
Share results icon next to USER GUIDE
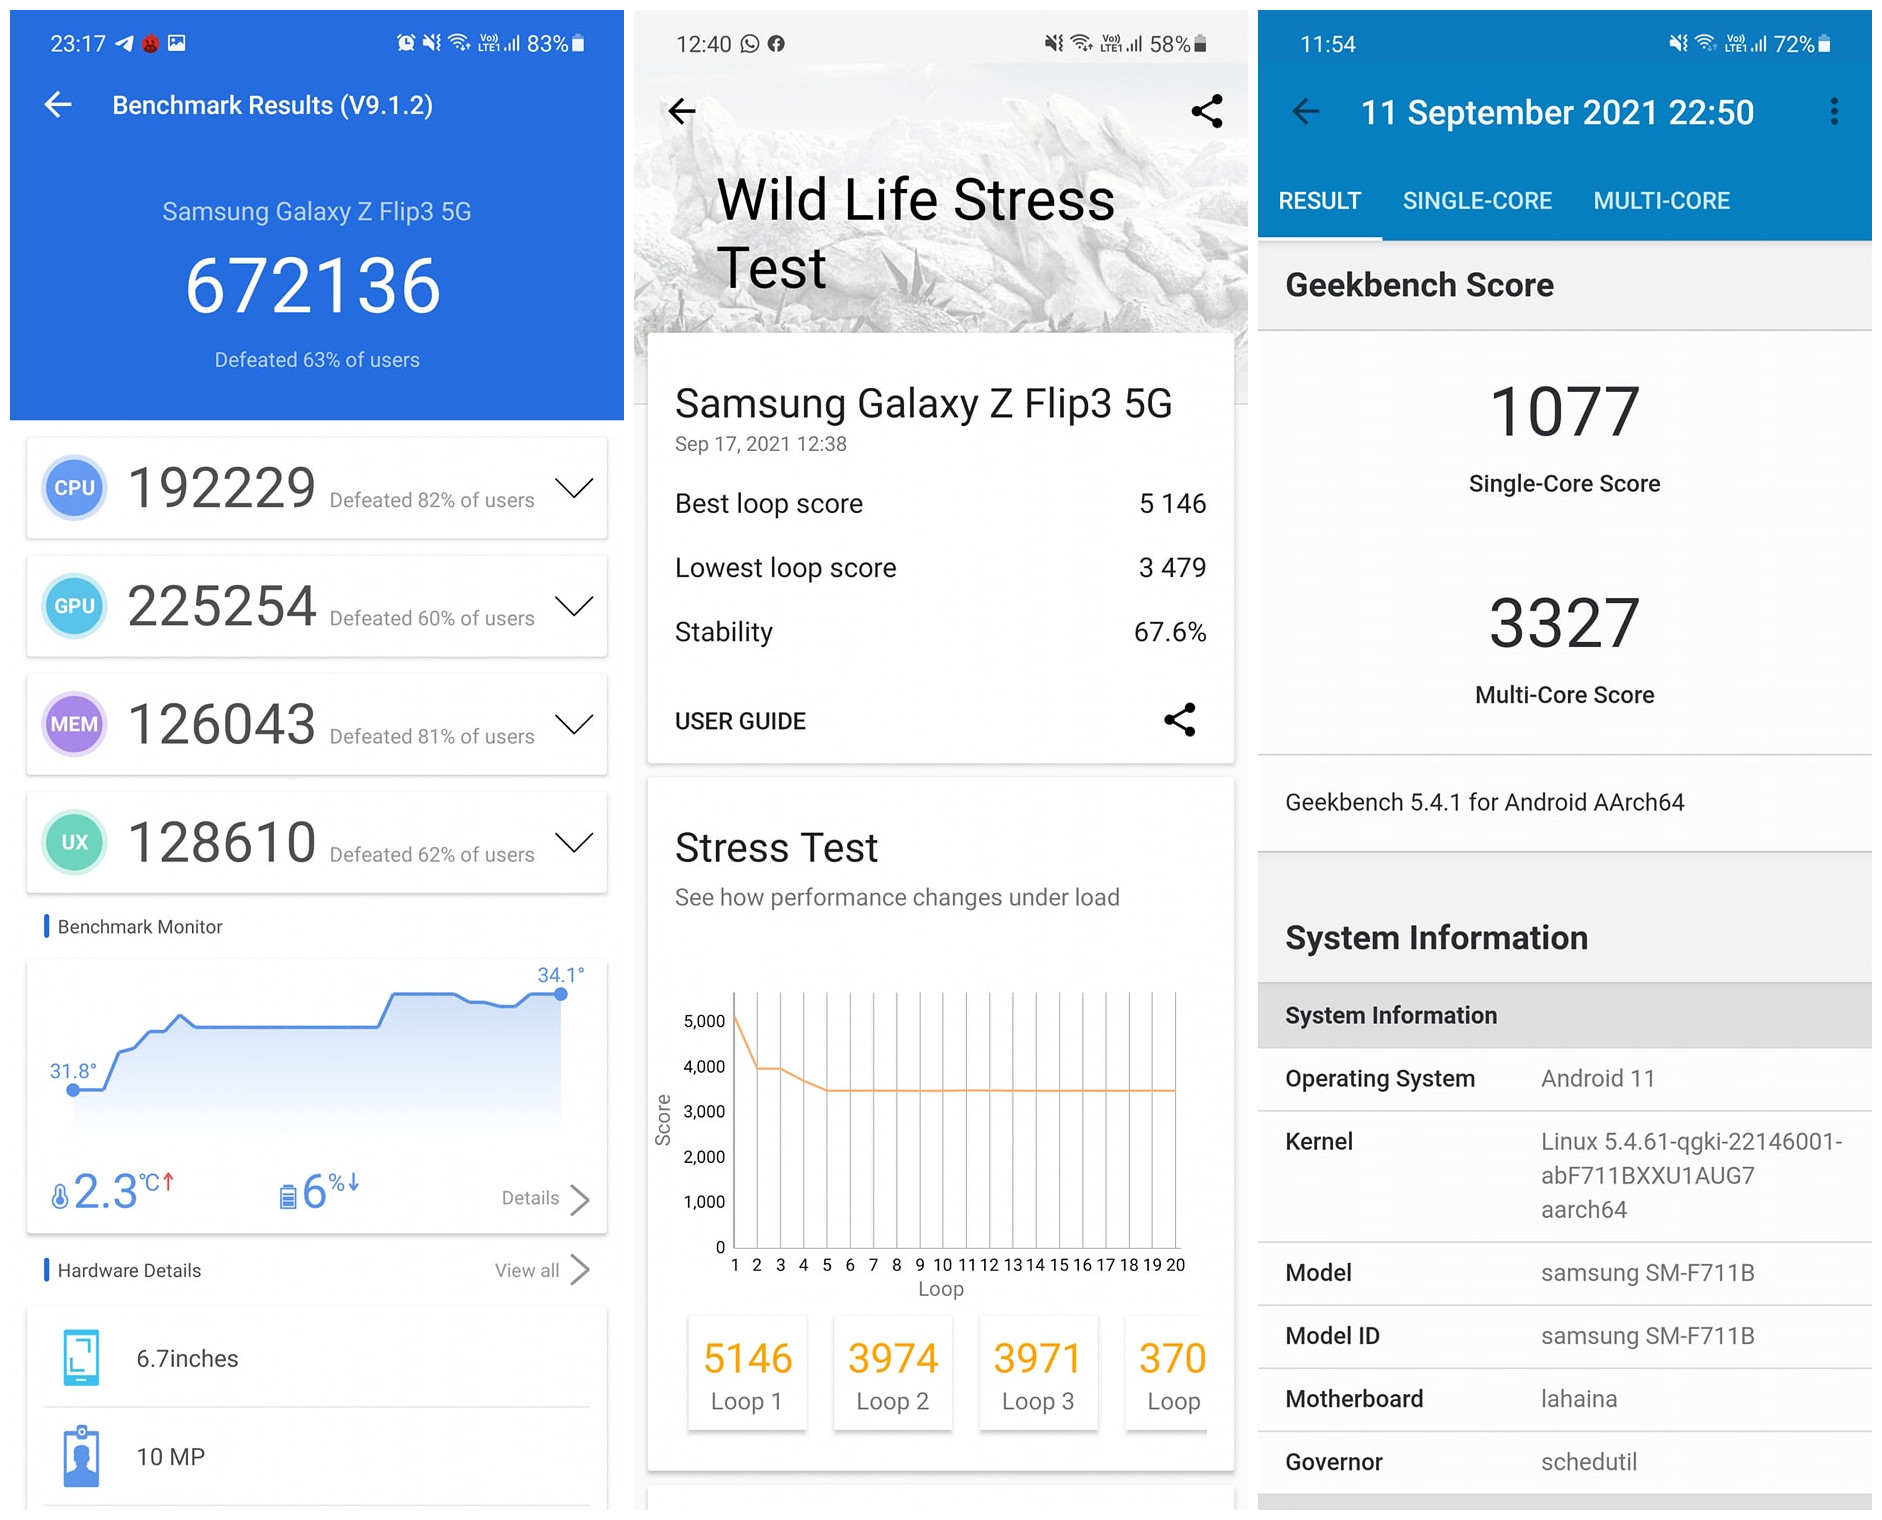coord(1180,720)
